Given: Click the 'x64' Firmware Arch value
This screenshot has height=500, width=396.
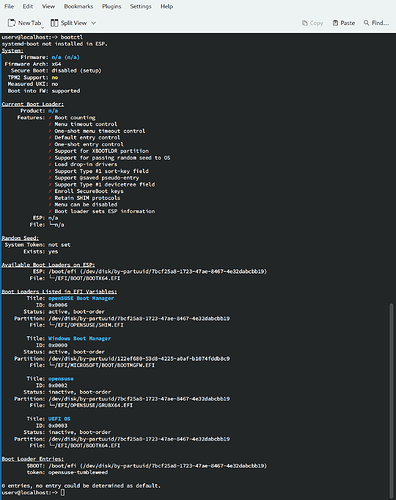Looking at the screenshot, I should pos(56,64).
